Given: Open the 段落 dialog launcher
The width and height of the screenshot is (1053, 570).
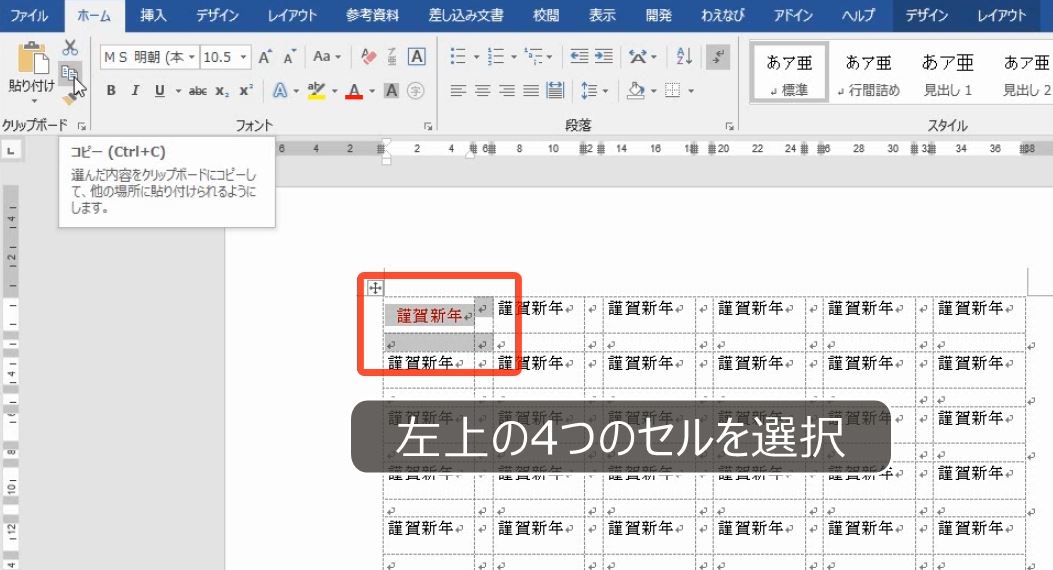Looking at the screenshot, I should click(x=729, y=126).
